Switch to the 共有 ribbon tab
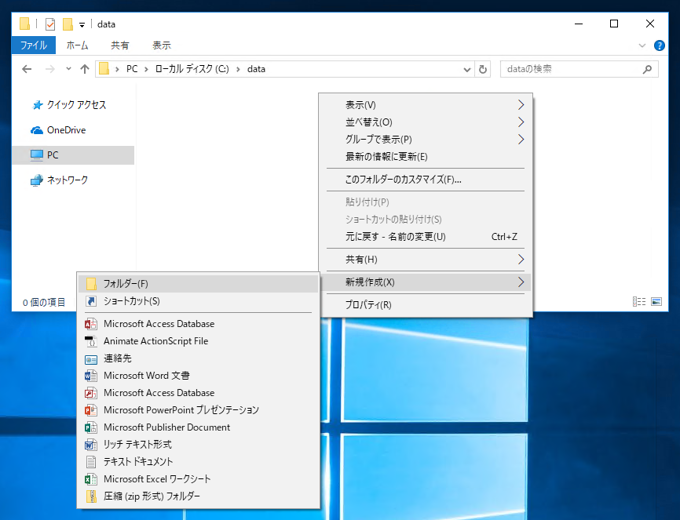The image size is (680, 520). tap(120, 45)
